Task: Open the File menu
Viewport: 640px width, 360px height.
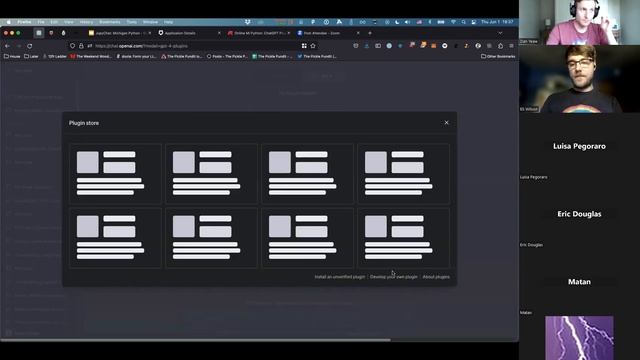Action: (x=41, y=22)
